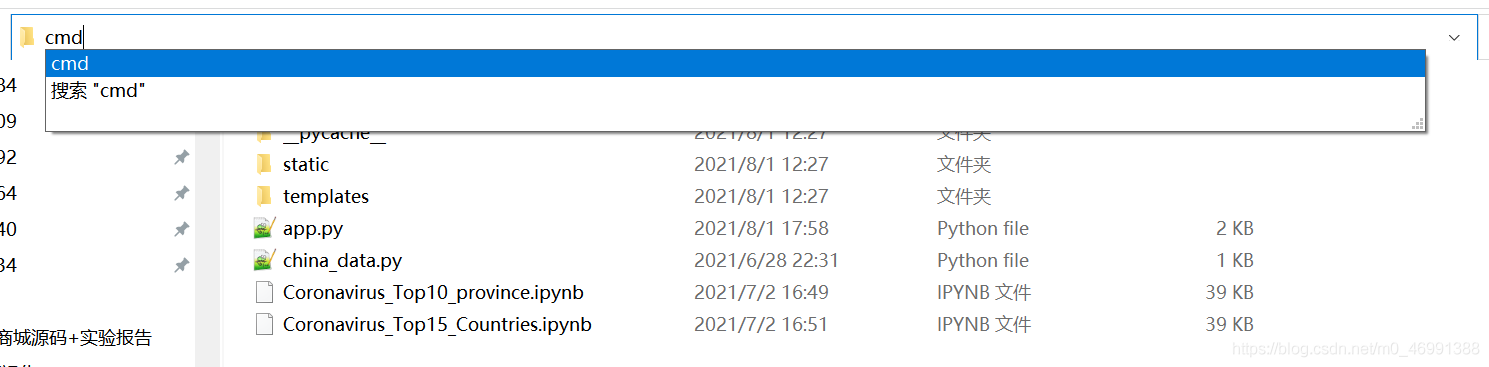Viewport: 1489px width, 367px height.
Task: Click the app.py Python file icon
Action: (264, 228)
